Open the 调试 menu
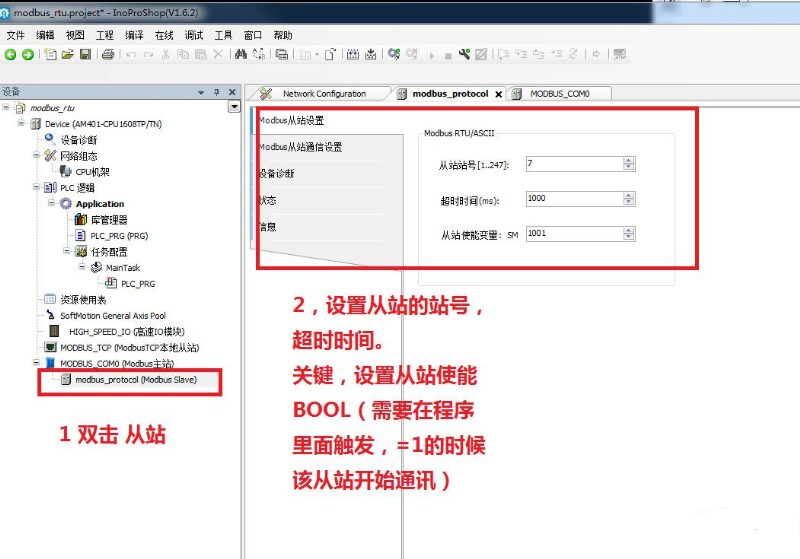Image resolution: width=800 pixels, height=559 pixels. [194, 35]
